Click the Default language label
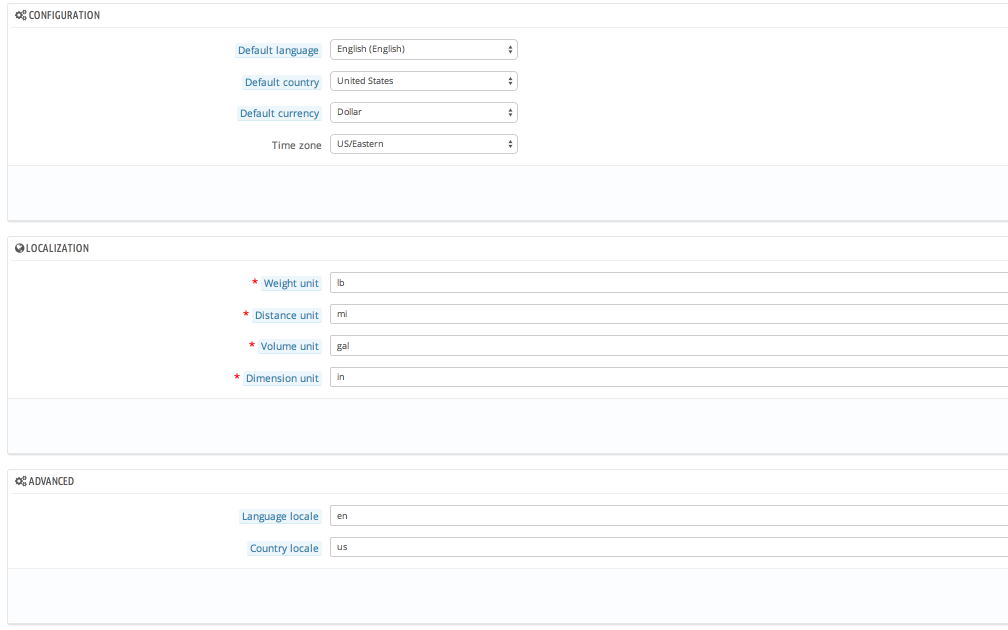 [x=278, y=51]
